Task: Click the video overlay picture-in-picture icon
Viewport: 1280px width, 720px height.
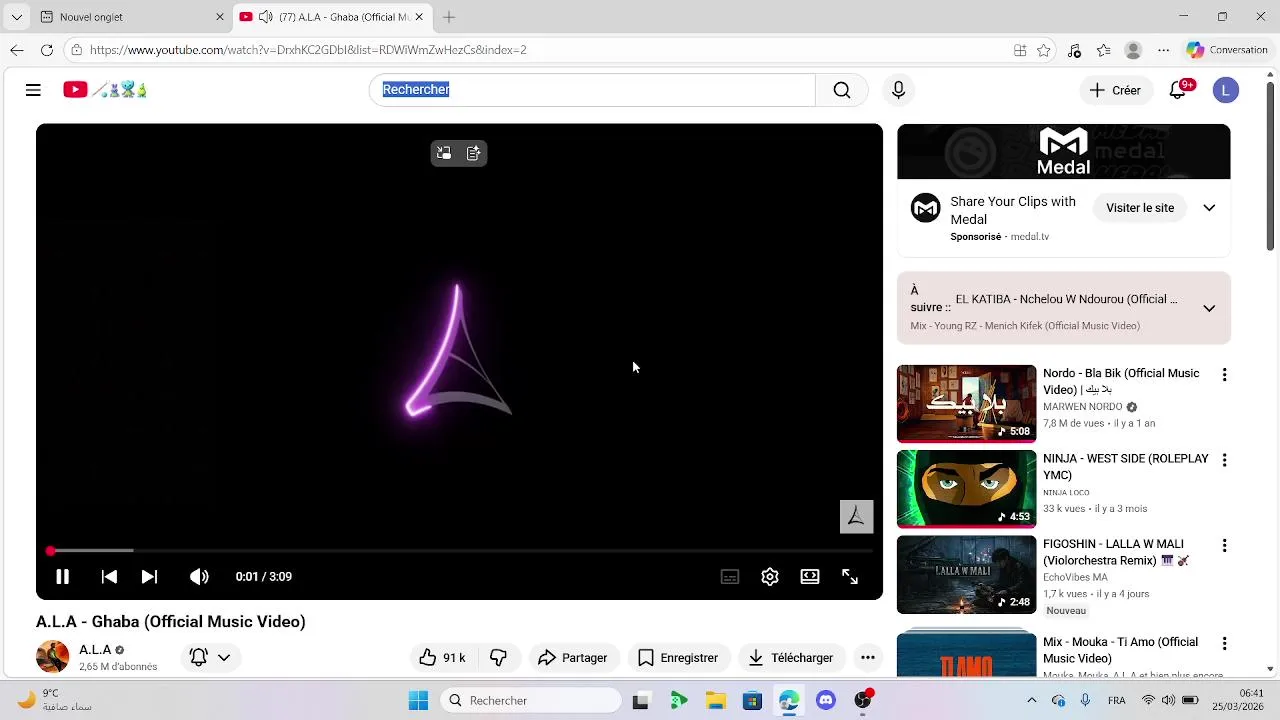Action: point(444,153)
